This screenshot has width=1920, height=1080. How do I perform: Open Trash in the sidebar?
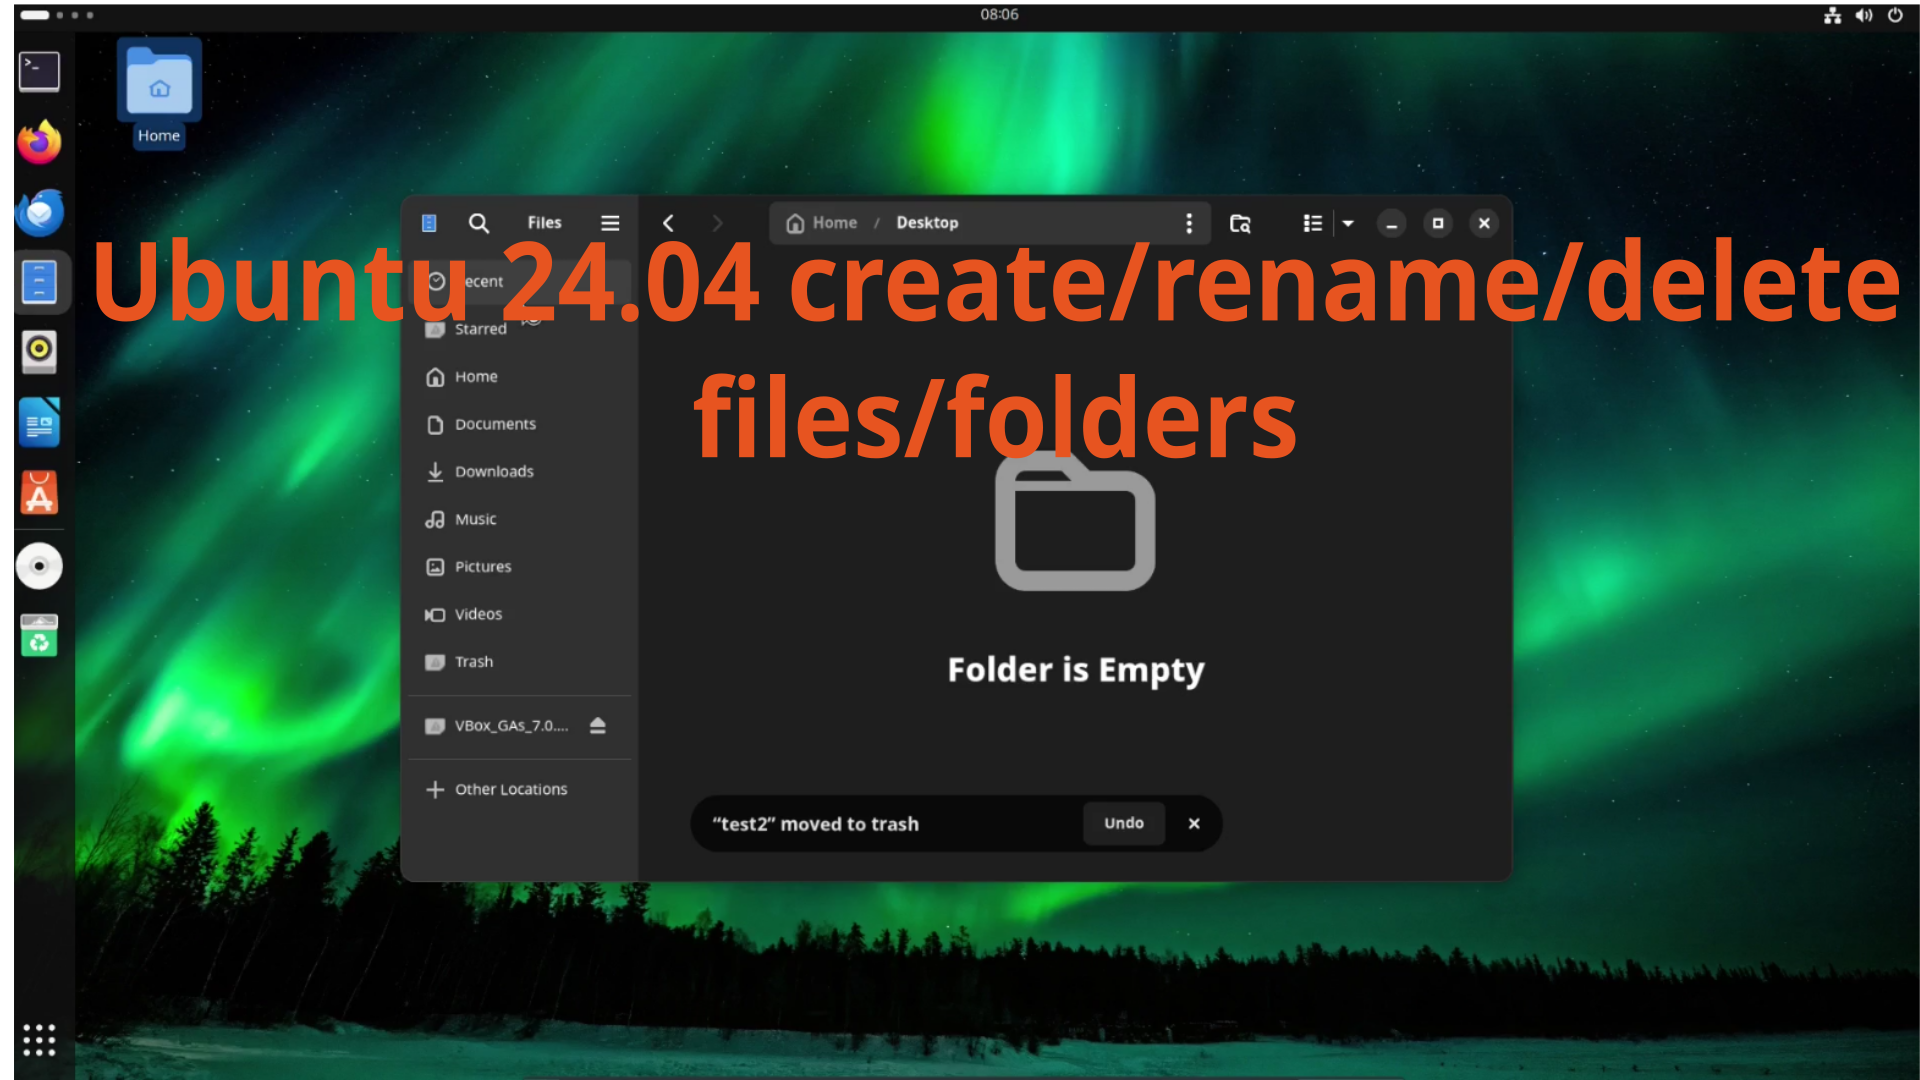473,662
